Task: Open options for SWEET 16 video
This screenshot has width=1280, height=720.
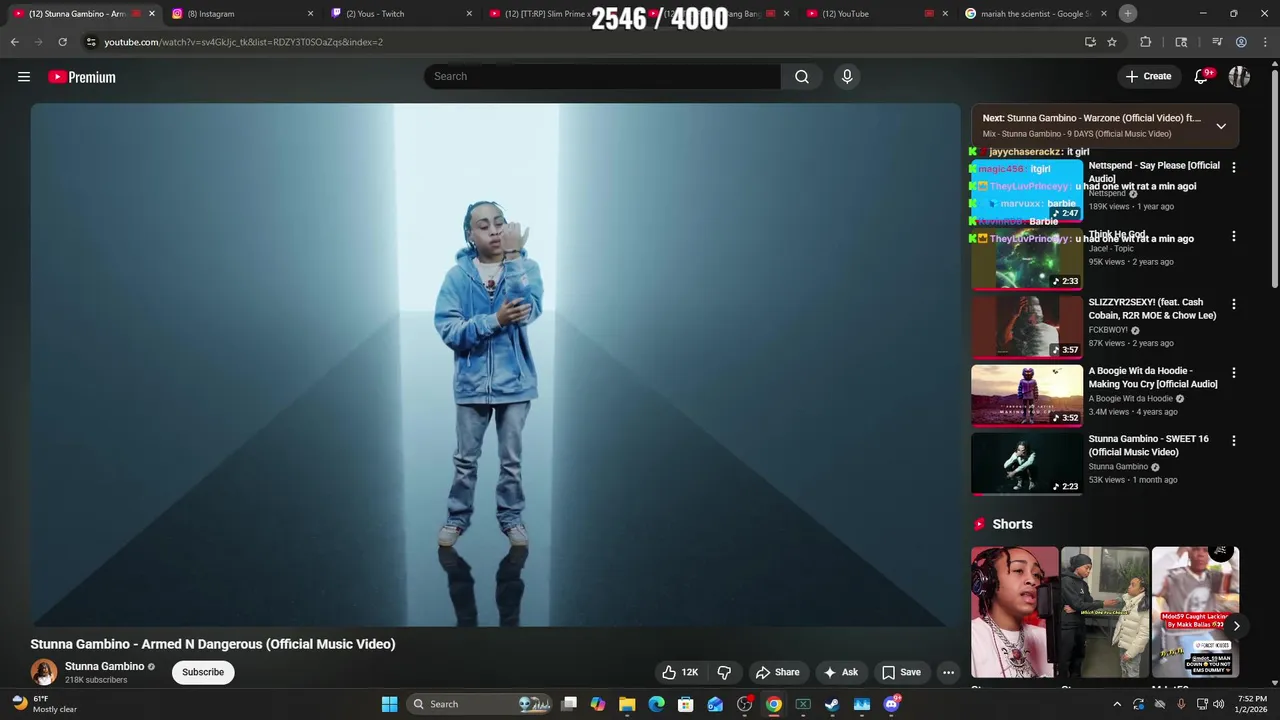Action: pyautogui.click(x=1233, y=440)
